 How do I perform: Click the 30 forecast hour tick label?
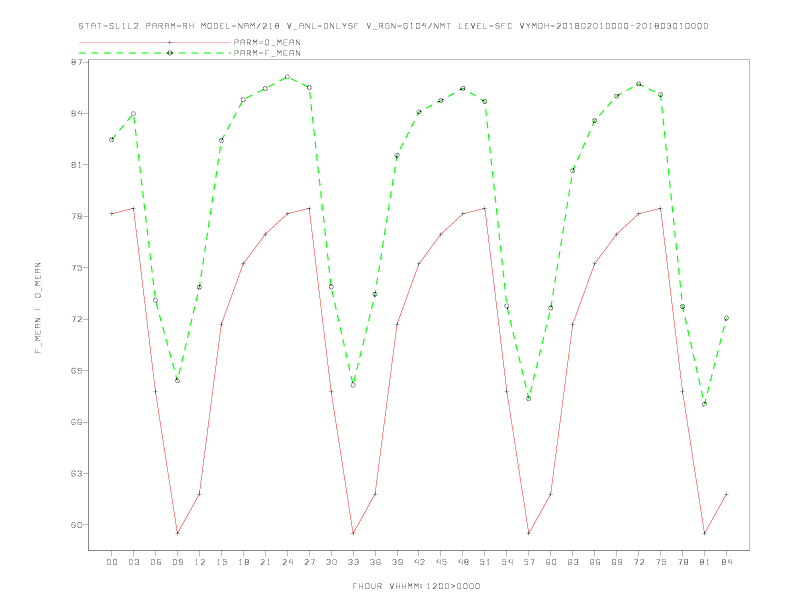(x=331, y=562)
